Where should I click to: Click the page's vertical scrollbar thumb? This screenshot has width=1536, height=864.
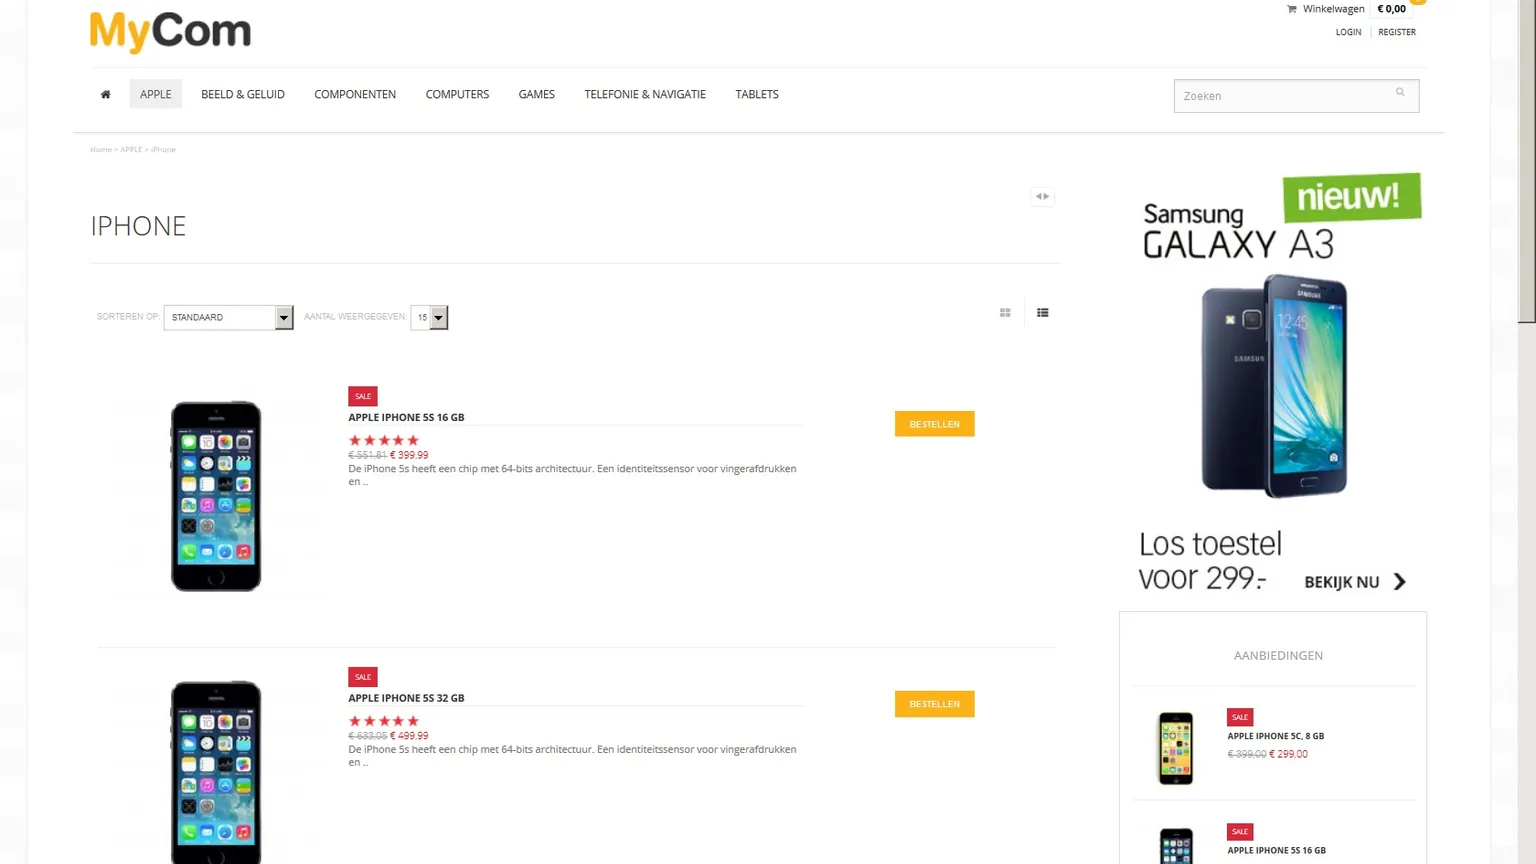1526,161
